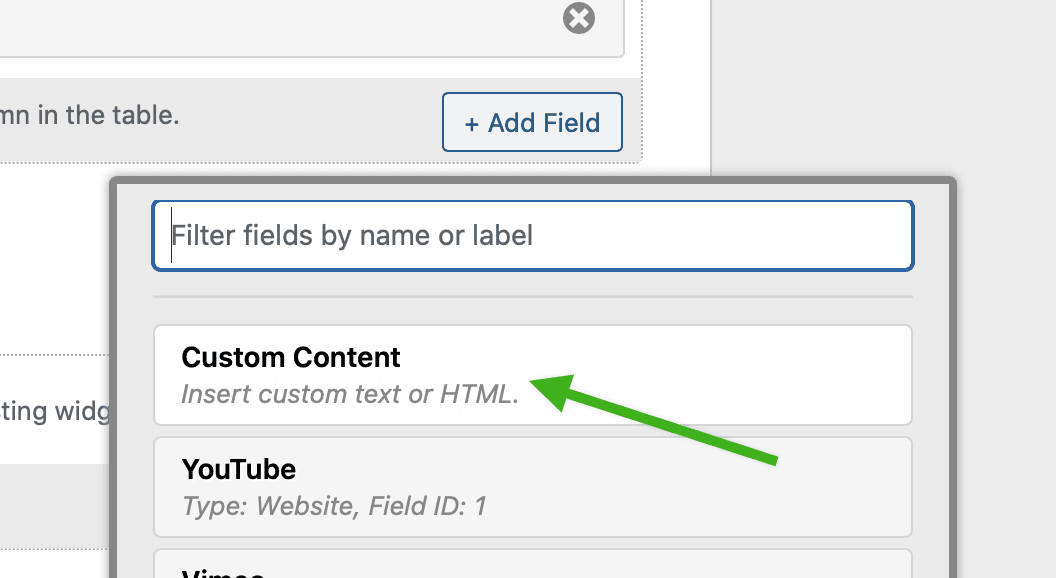Select the partially visible Vimeo option
The height and width of the screenshot is (578, 1056).
pyautogui.click(x=532, y=570)
